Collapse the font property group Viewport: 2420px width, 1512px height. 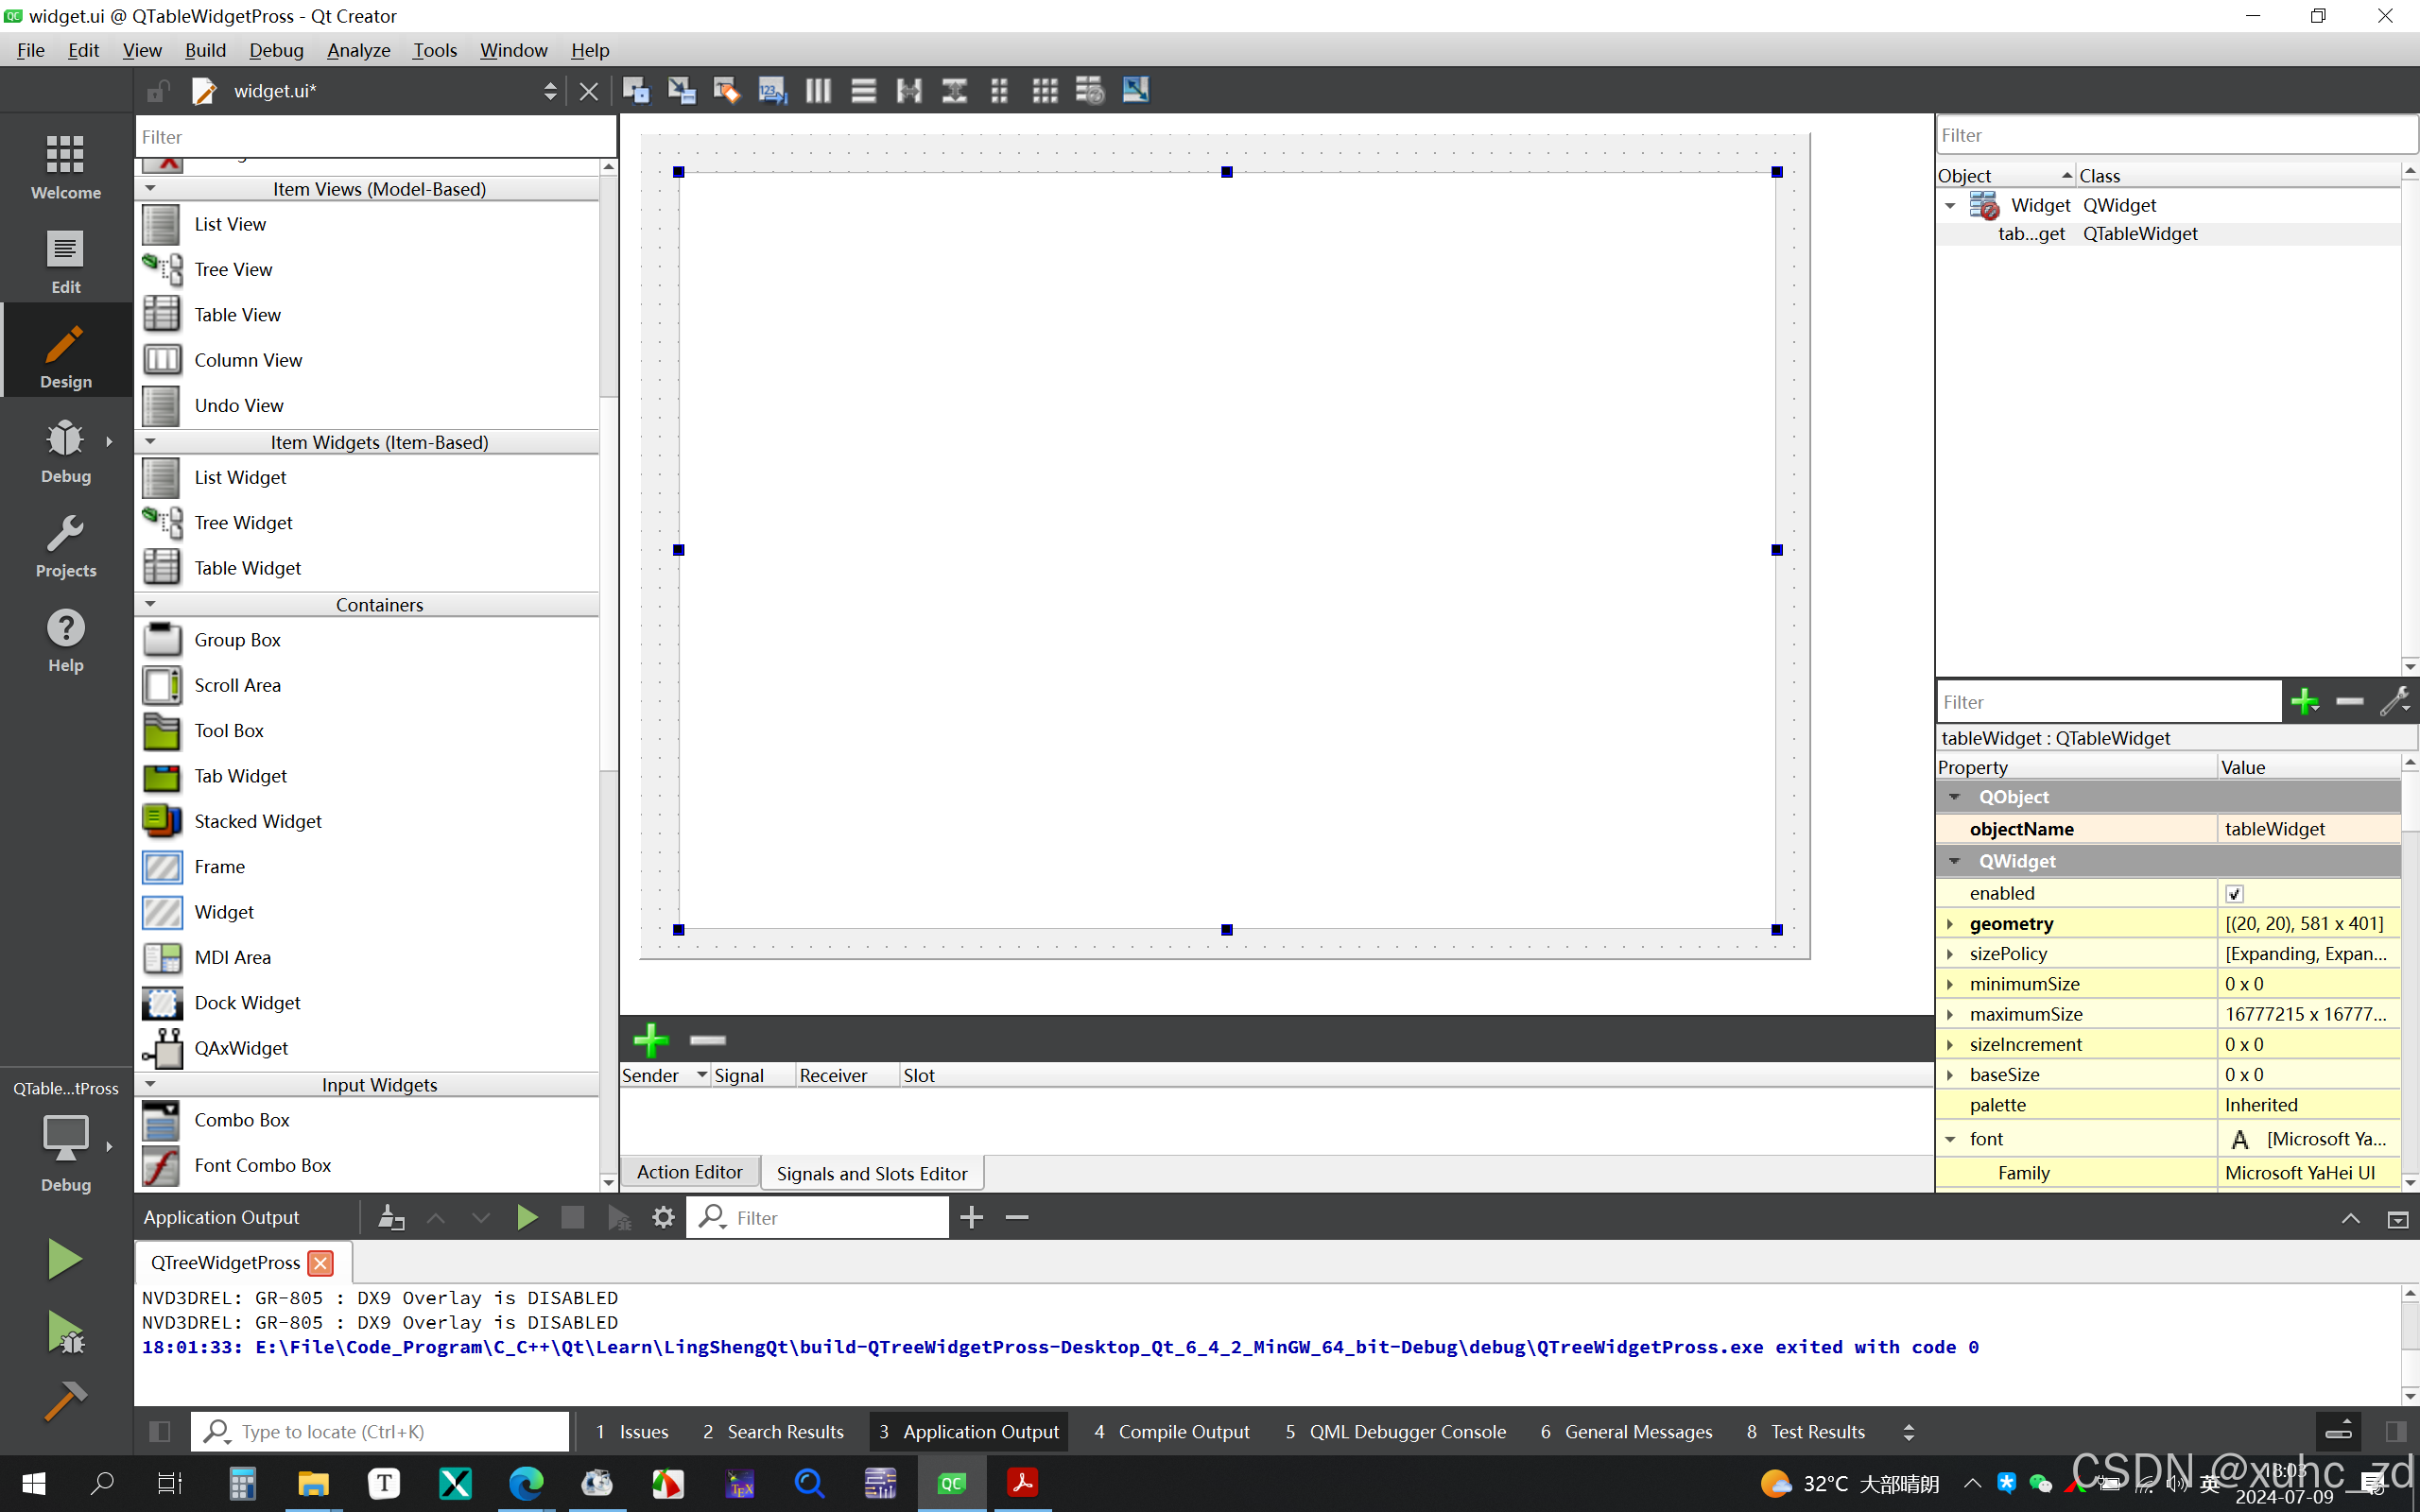[1950, 1139]
